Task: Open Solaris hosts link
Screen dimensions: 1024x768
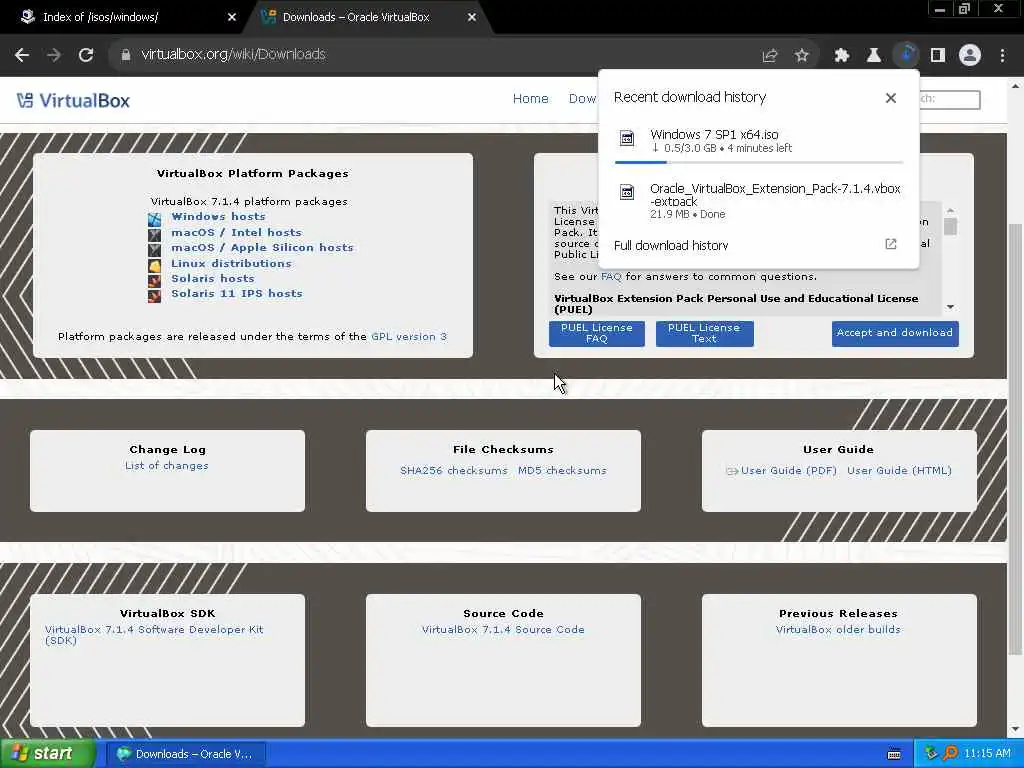Action: [212, 278]
